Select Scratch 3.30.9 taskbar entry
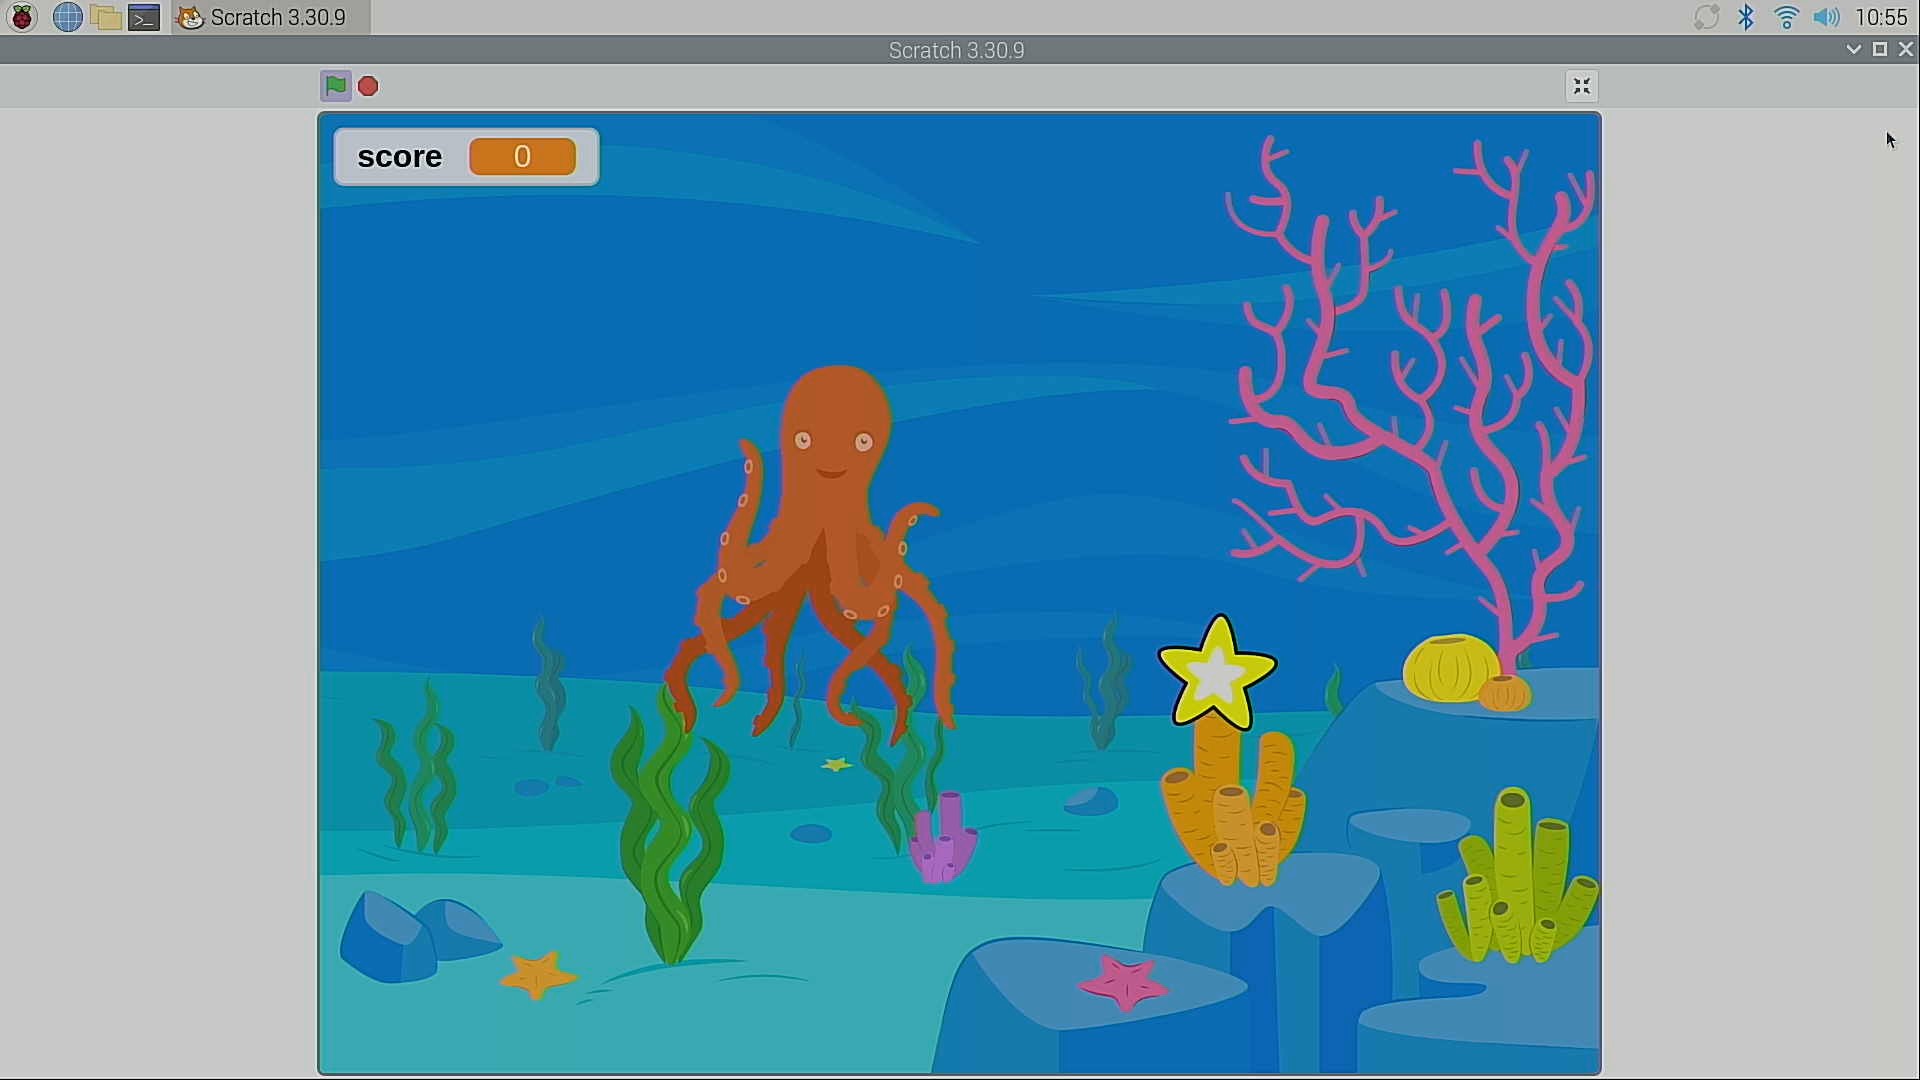Screen dimensions: 1920x1080 pyautogui.click(x=270, y=17)
